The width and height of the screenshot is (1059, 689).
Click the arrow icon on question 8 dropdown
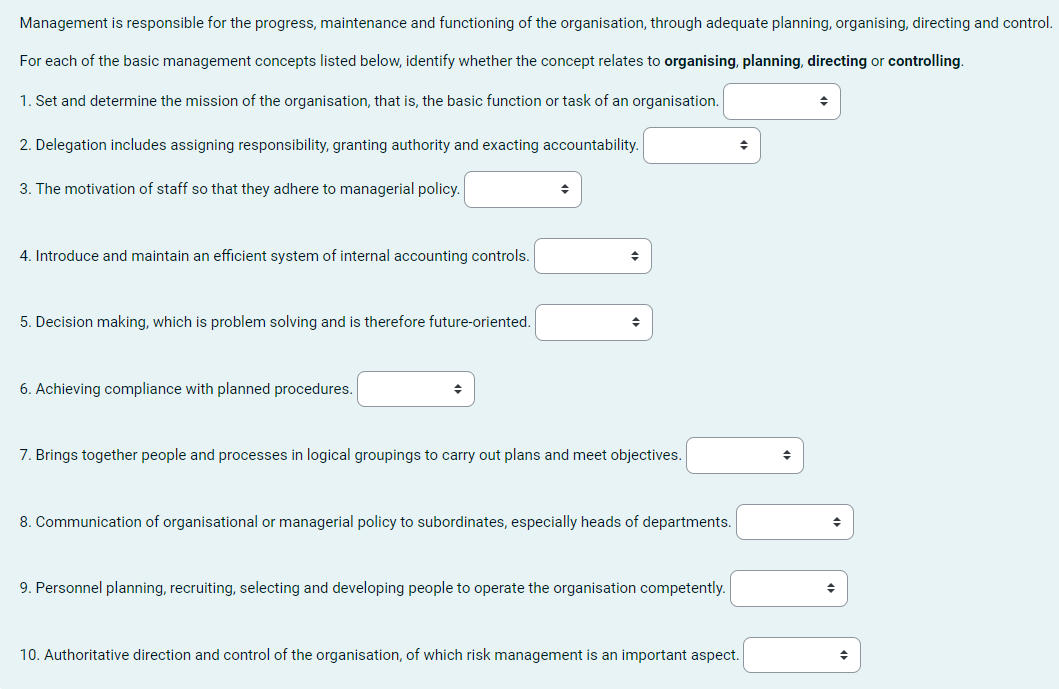point(837,521)
